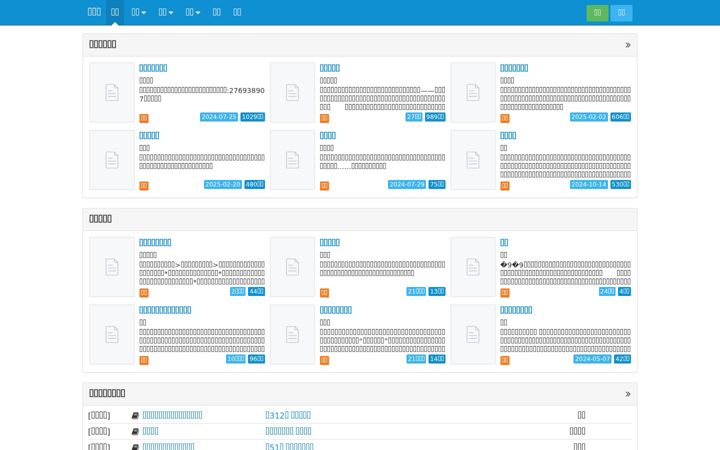Screen dimensions: 720x450
Task: Click the 2025-02-20 date badge
Action: point(223,184)
